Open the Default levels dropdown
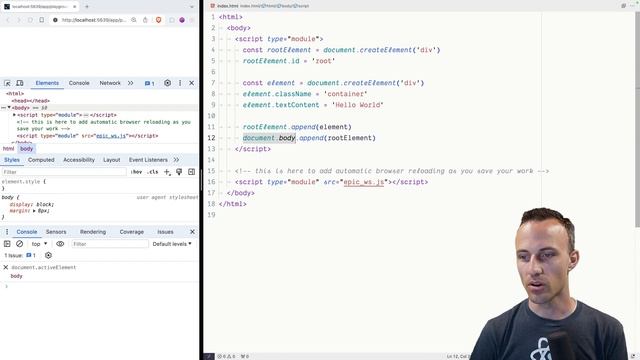 172,244
